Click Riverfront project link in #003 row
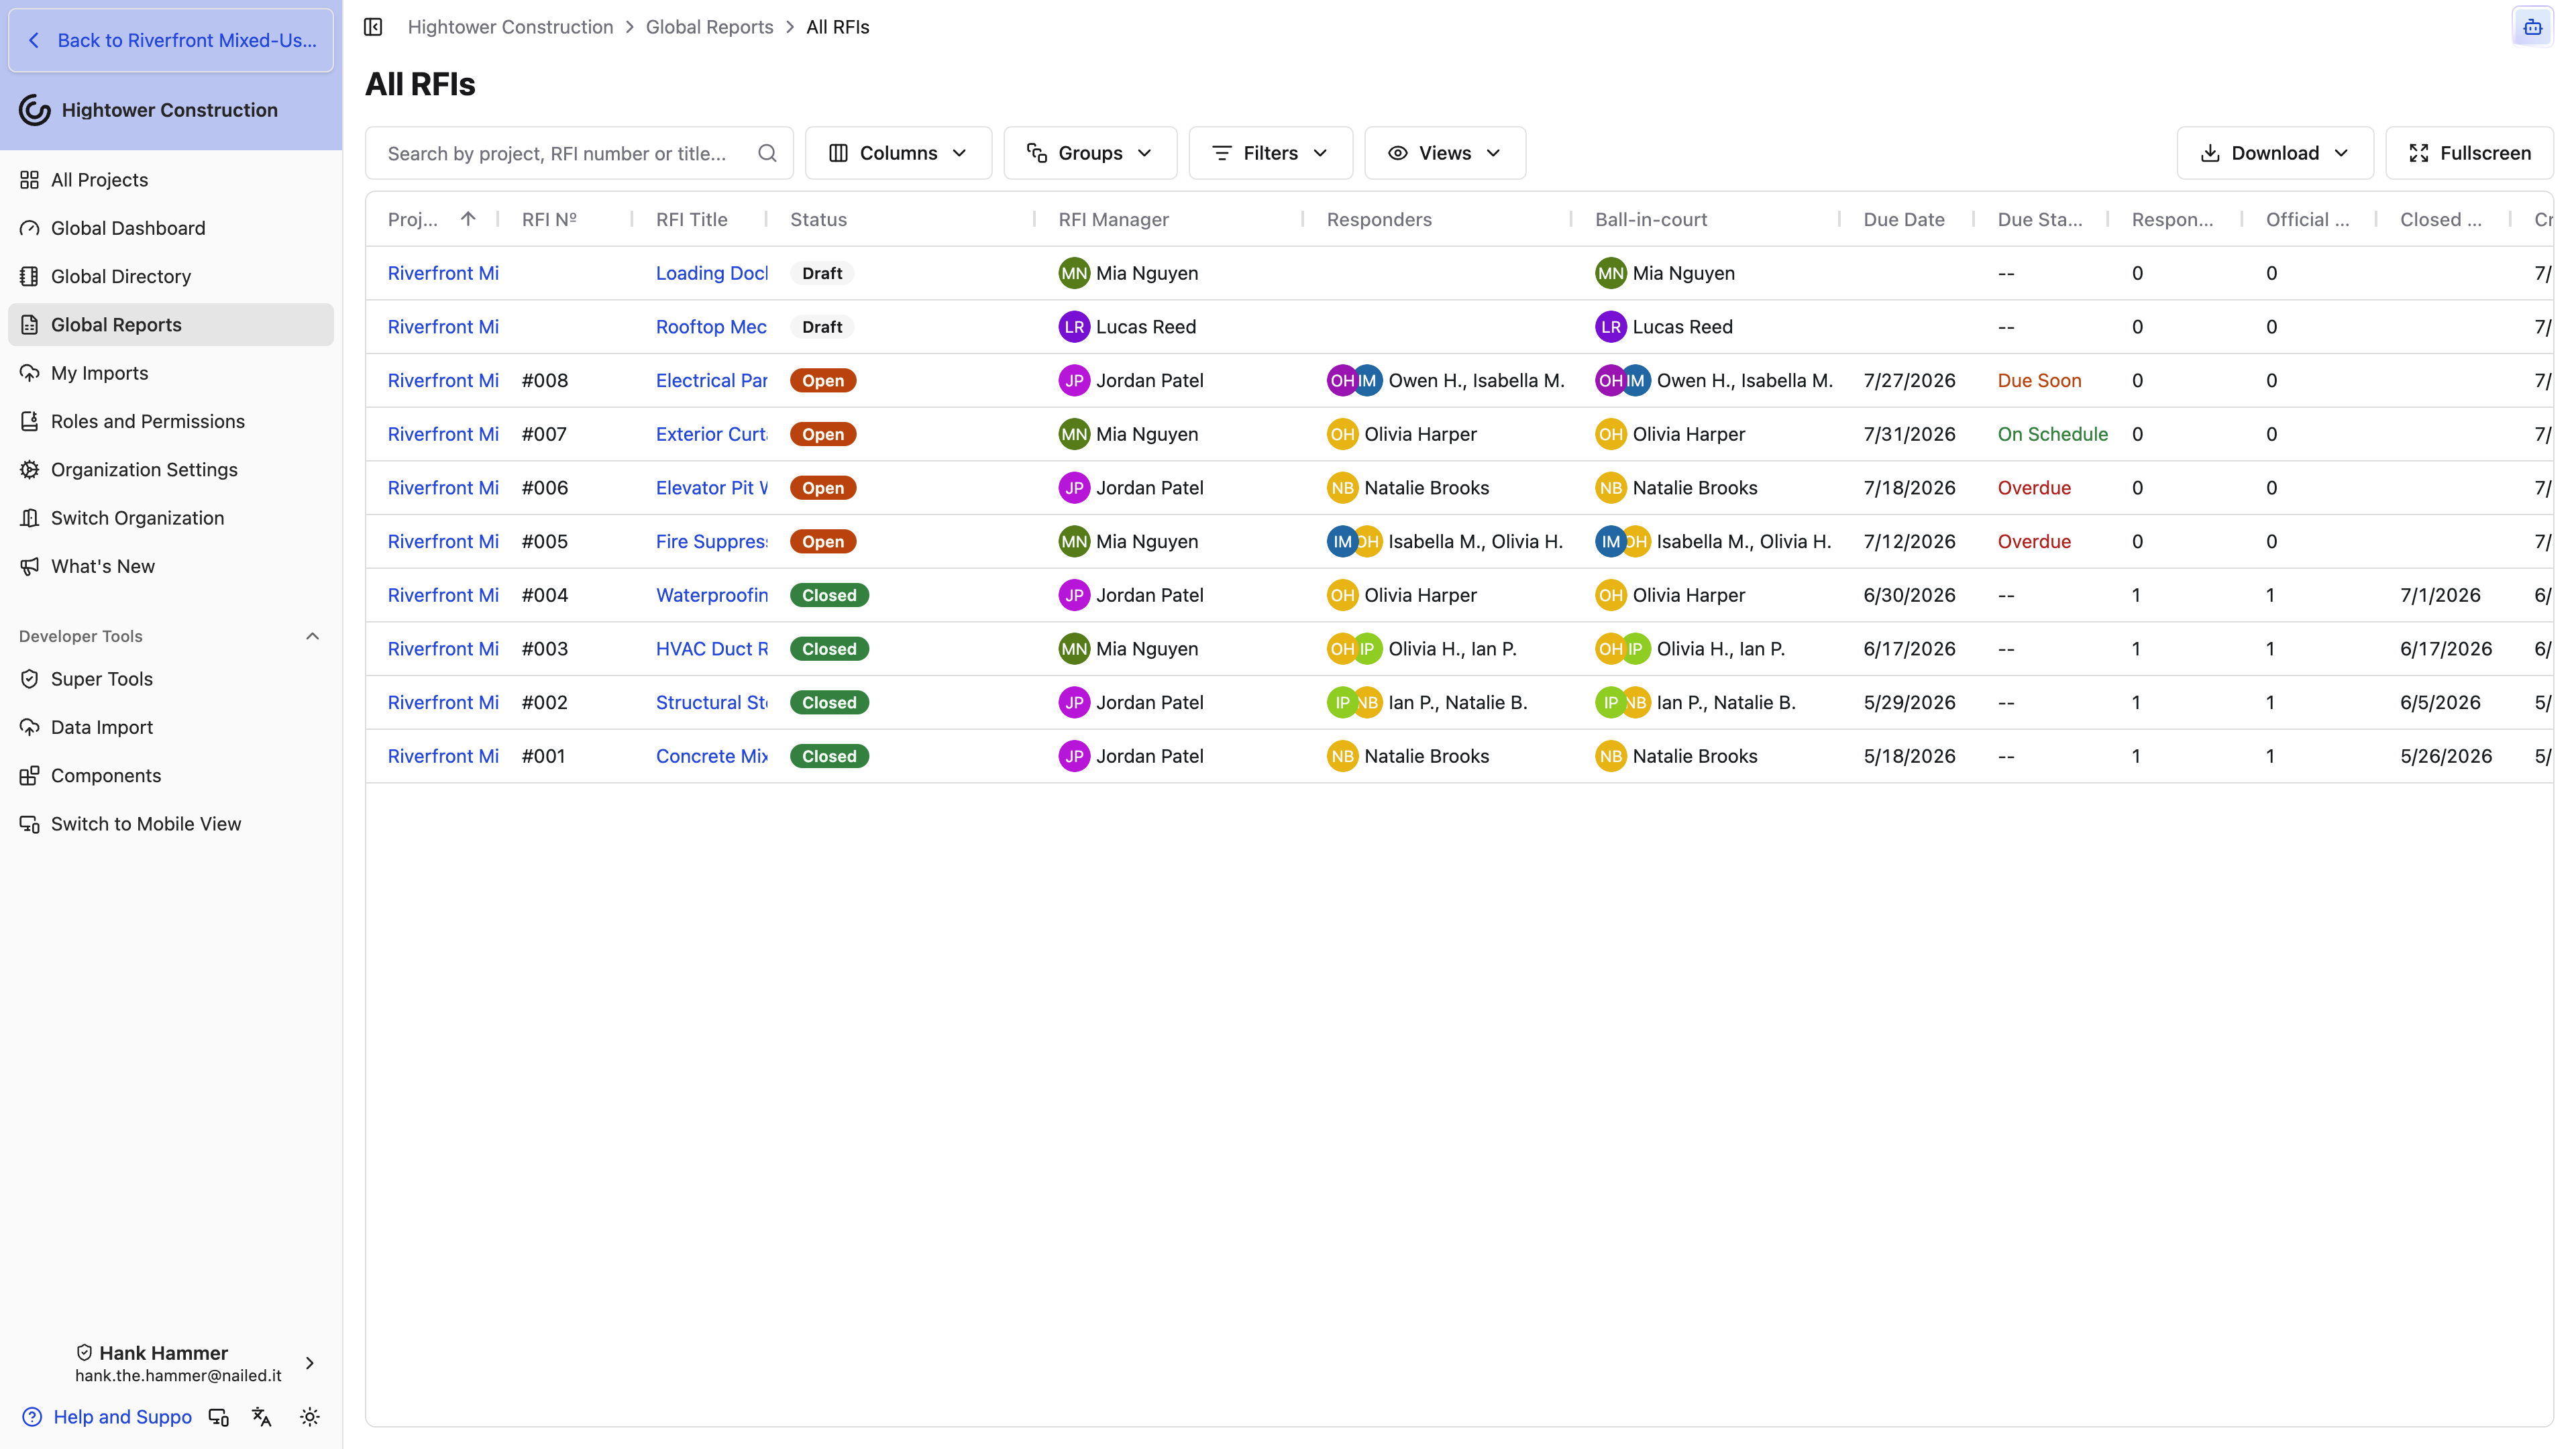This screenshot has height=1449, width=2576. tap(443, 649)
